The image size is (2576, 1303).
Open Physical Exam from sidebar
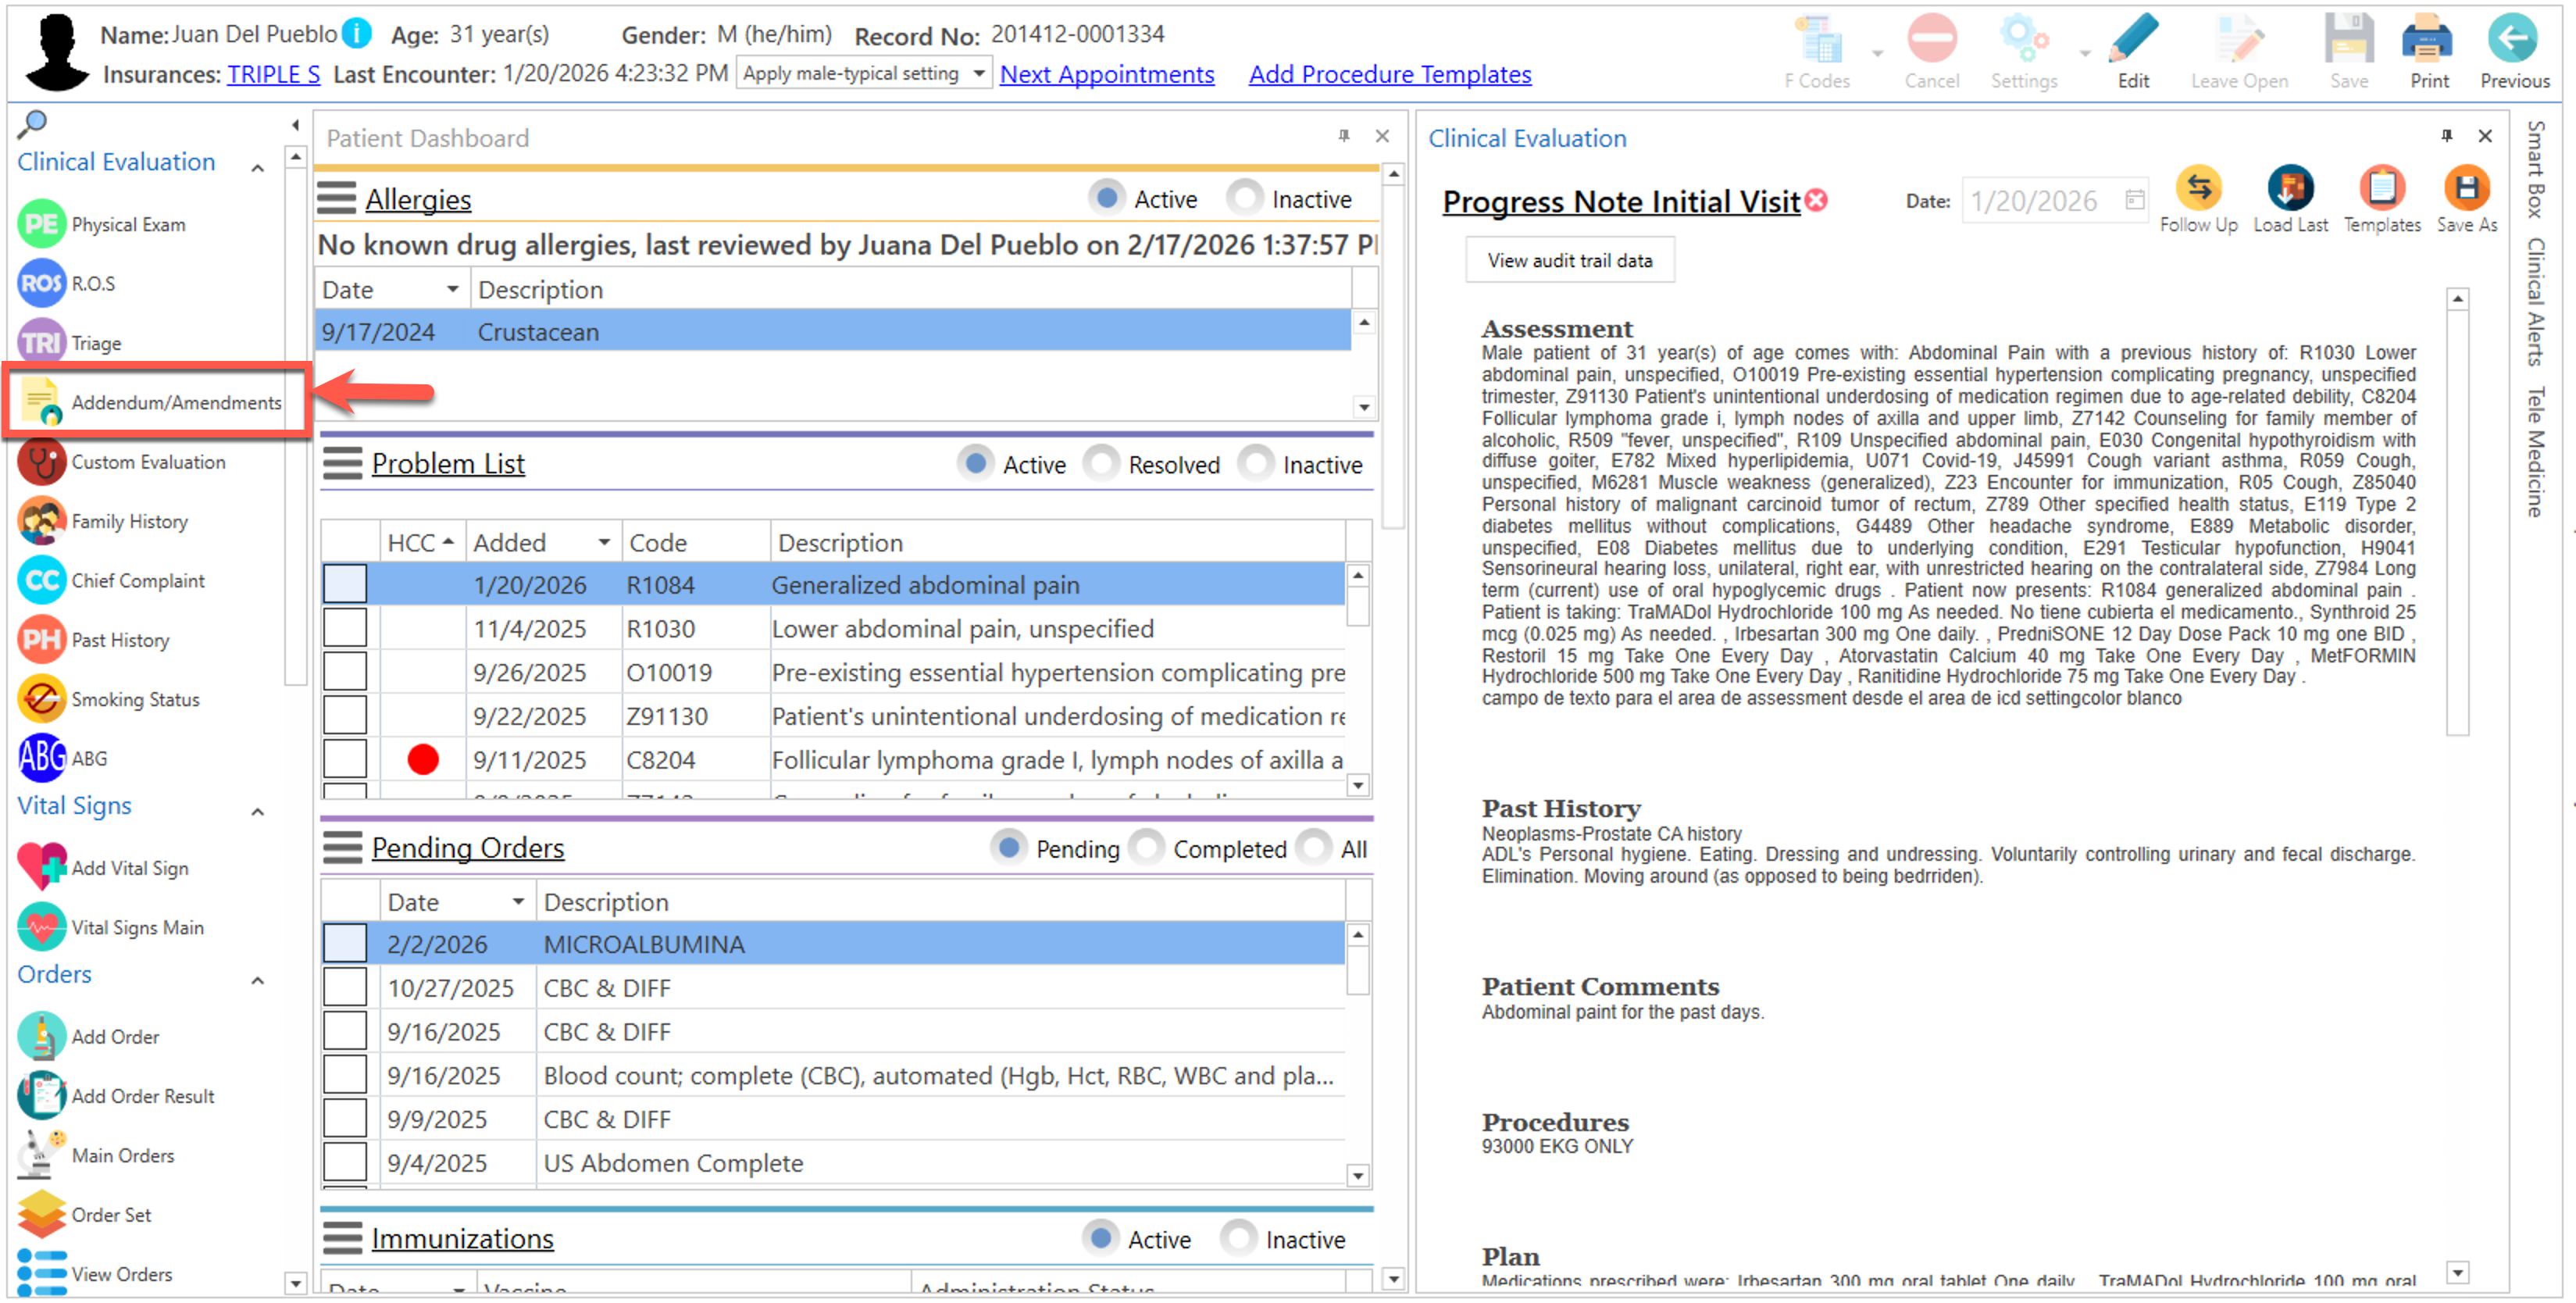pyautogui.click(x=128, y=224)
